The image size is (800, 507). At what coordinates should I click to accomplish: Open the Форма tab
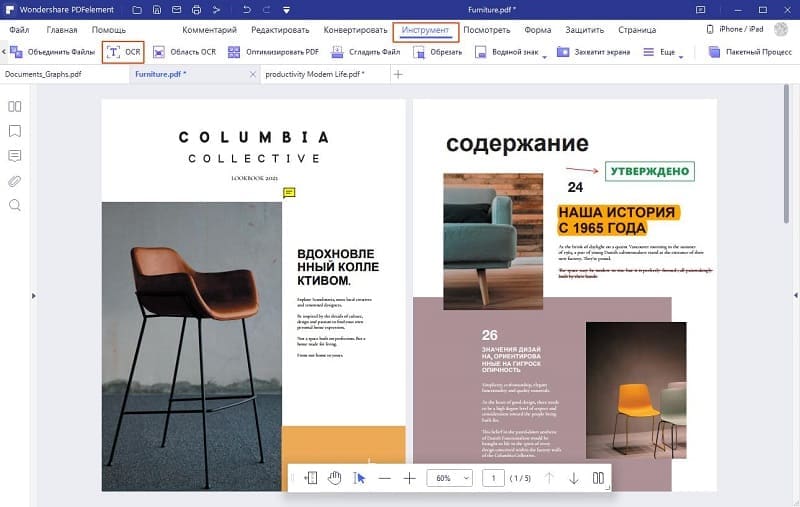(538, 30)
